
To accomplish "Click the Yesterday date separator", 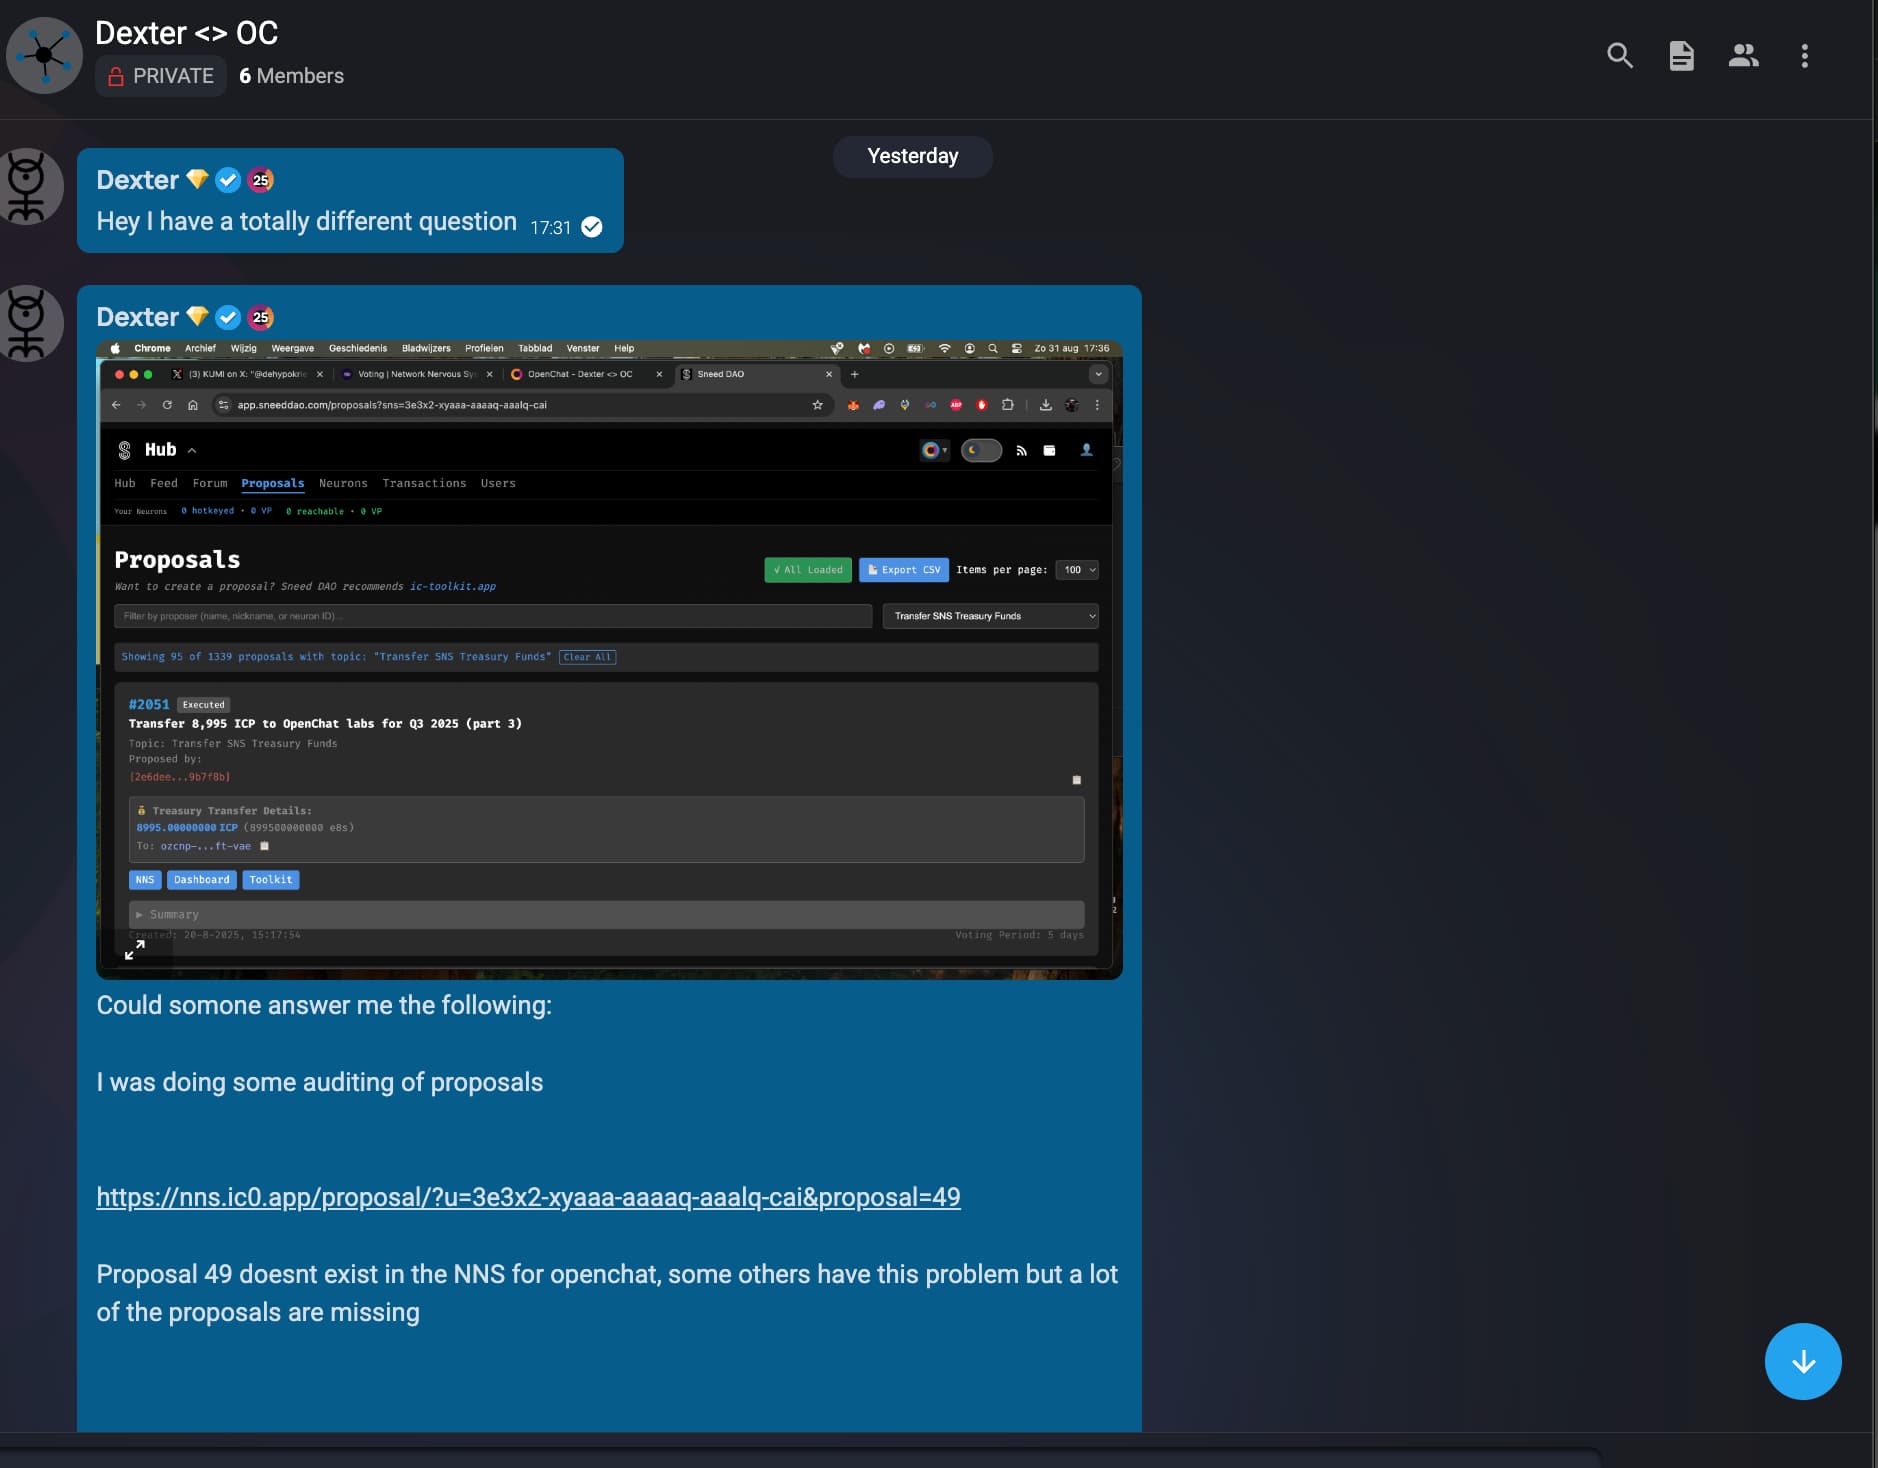I will tap(913, 156).
